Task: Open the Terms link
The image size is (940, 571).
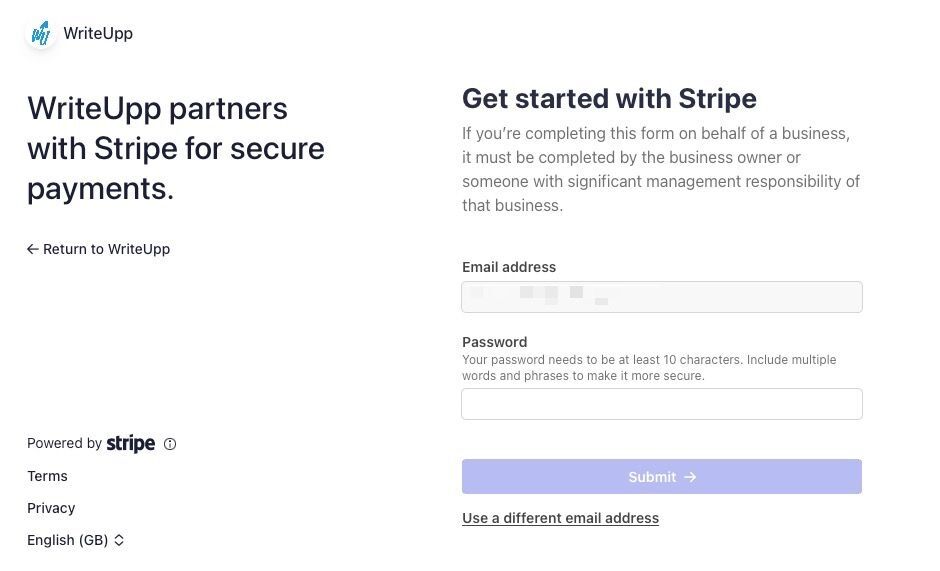Action: coord(47,476)
